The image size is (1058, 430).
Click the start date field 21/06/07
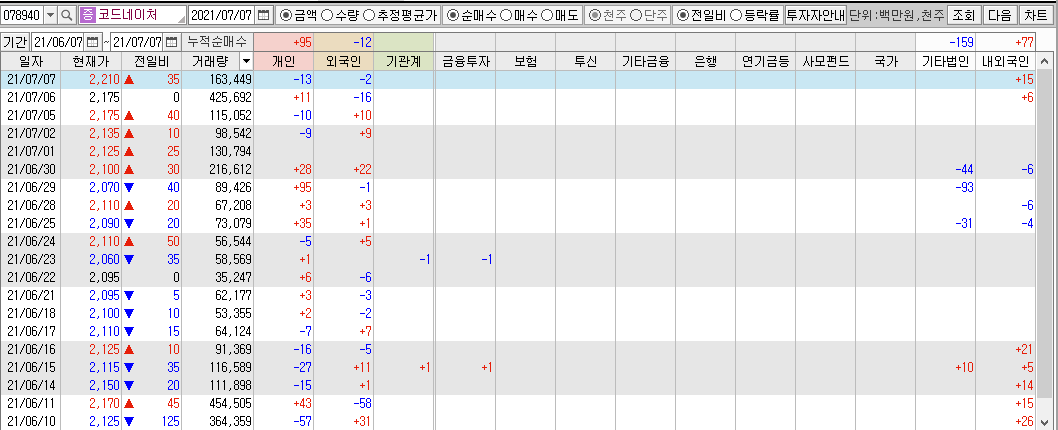tap(59, 42)
